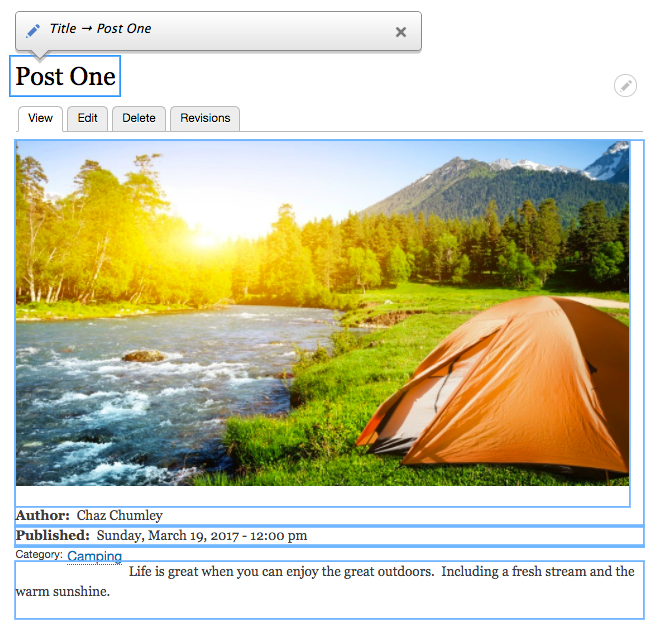
Task: Click the Author field row
Action: coord(330,516)
